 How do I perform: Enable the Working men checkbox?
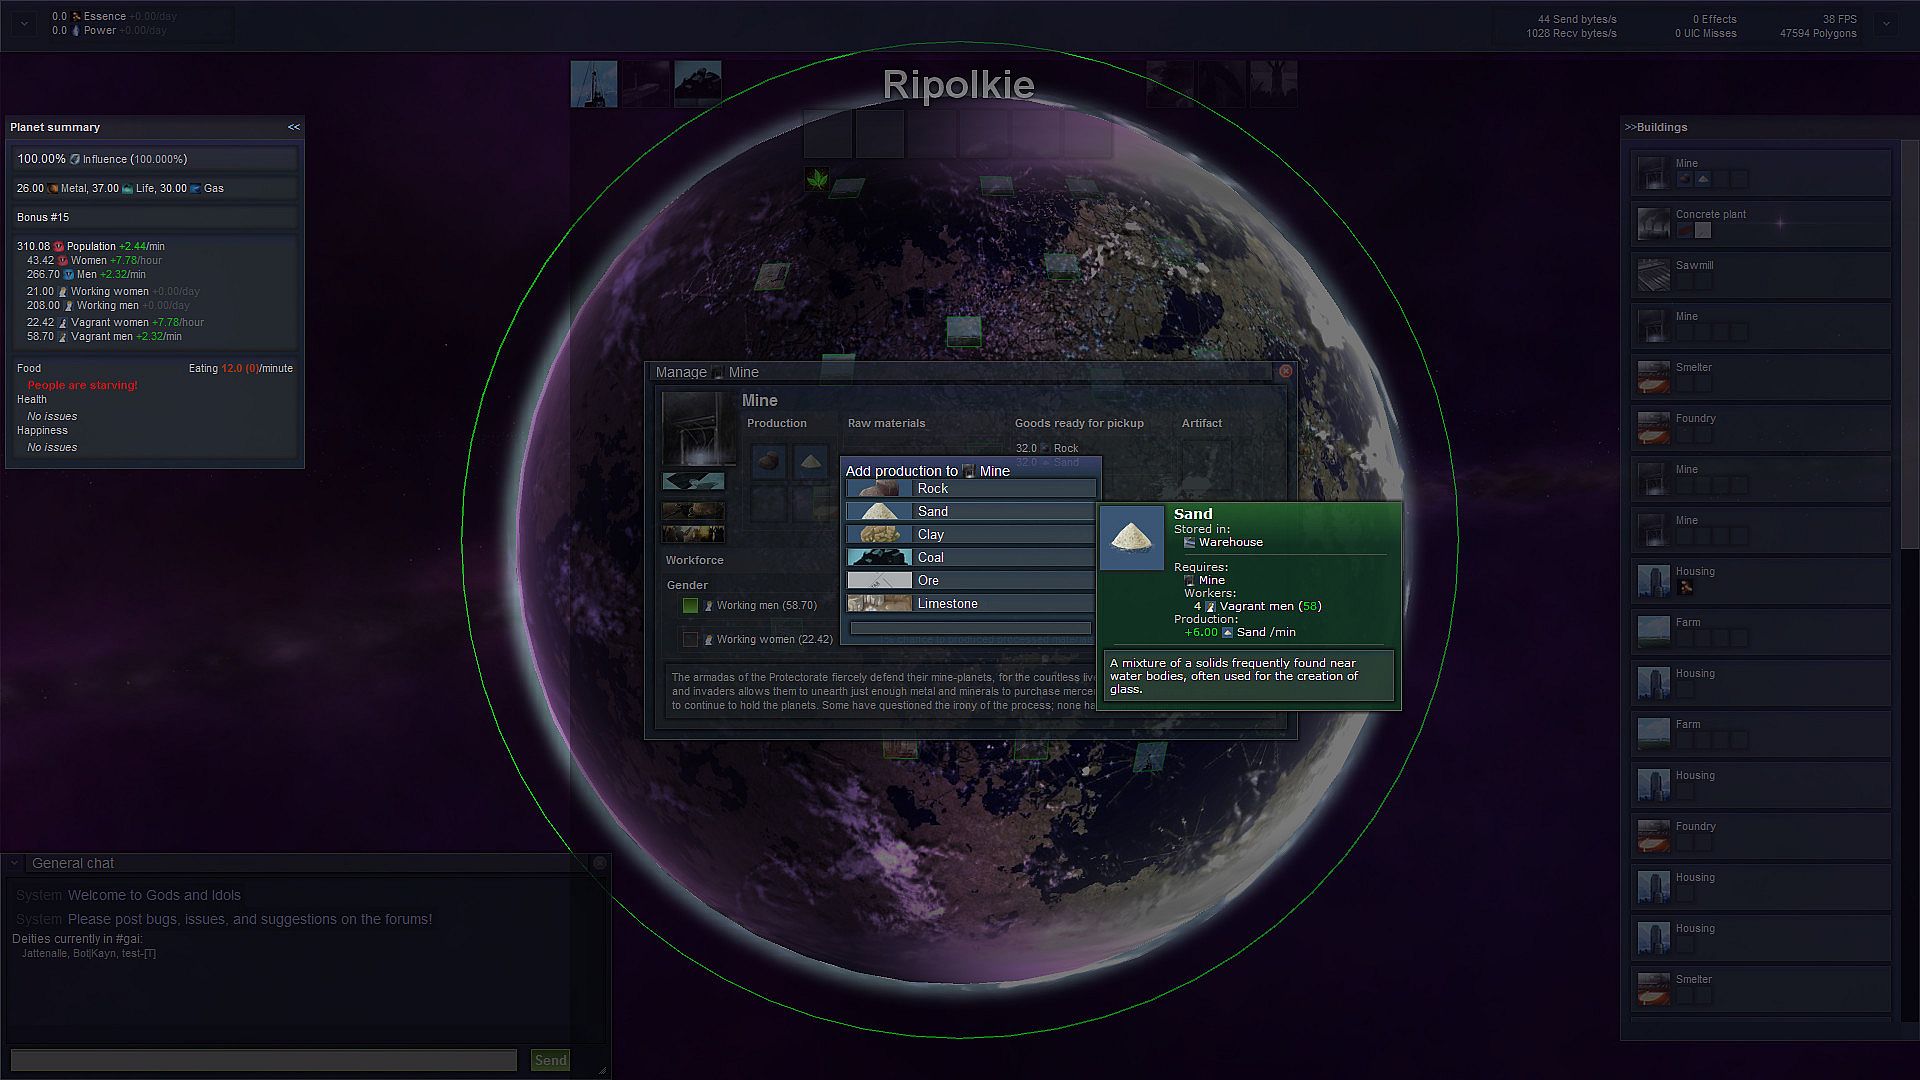click(690, 605)
